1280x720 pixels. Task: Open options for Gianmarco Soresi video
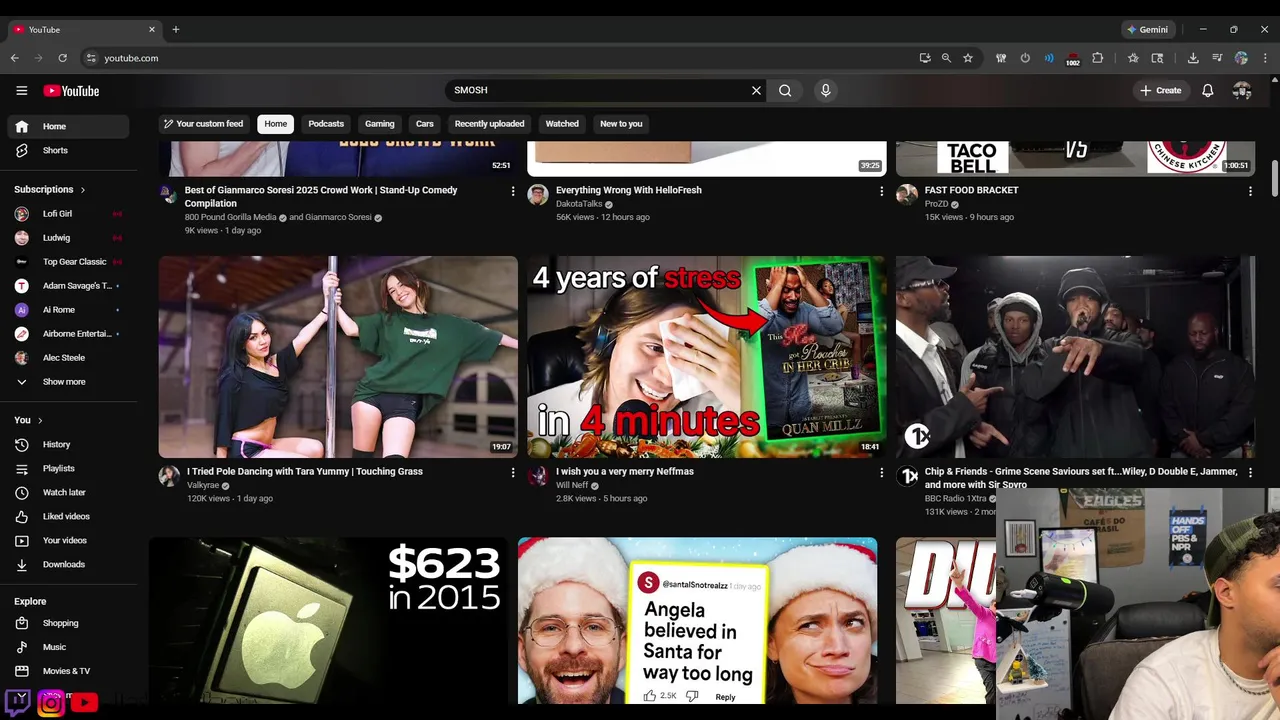[513, 191]
